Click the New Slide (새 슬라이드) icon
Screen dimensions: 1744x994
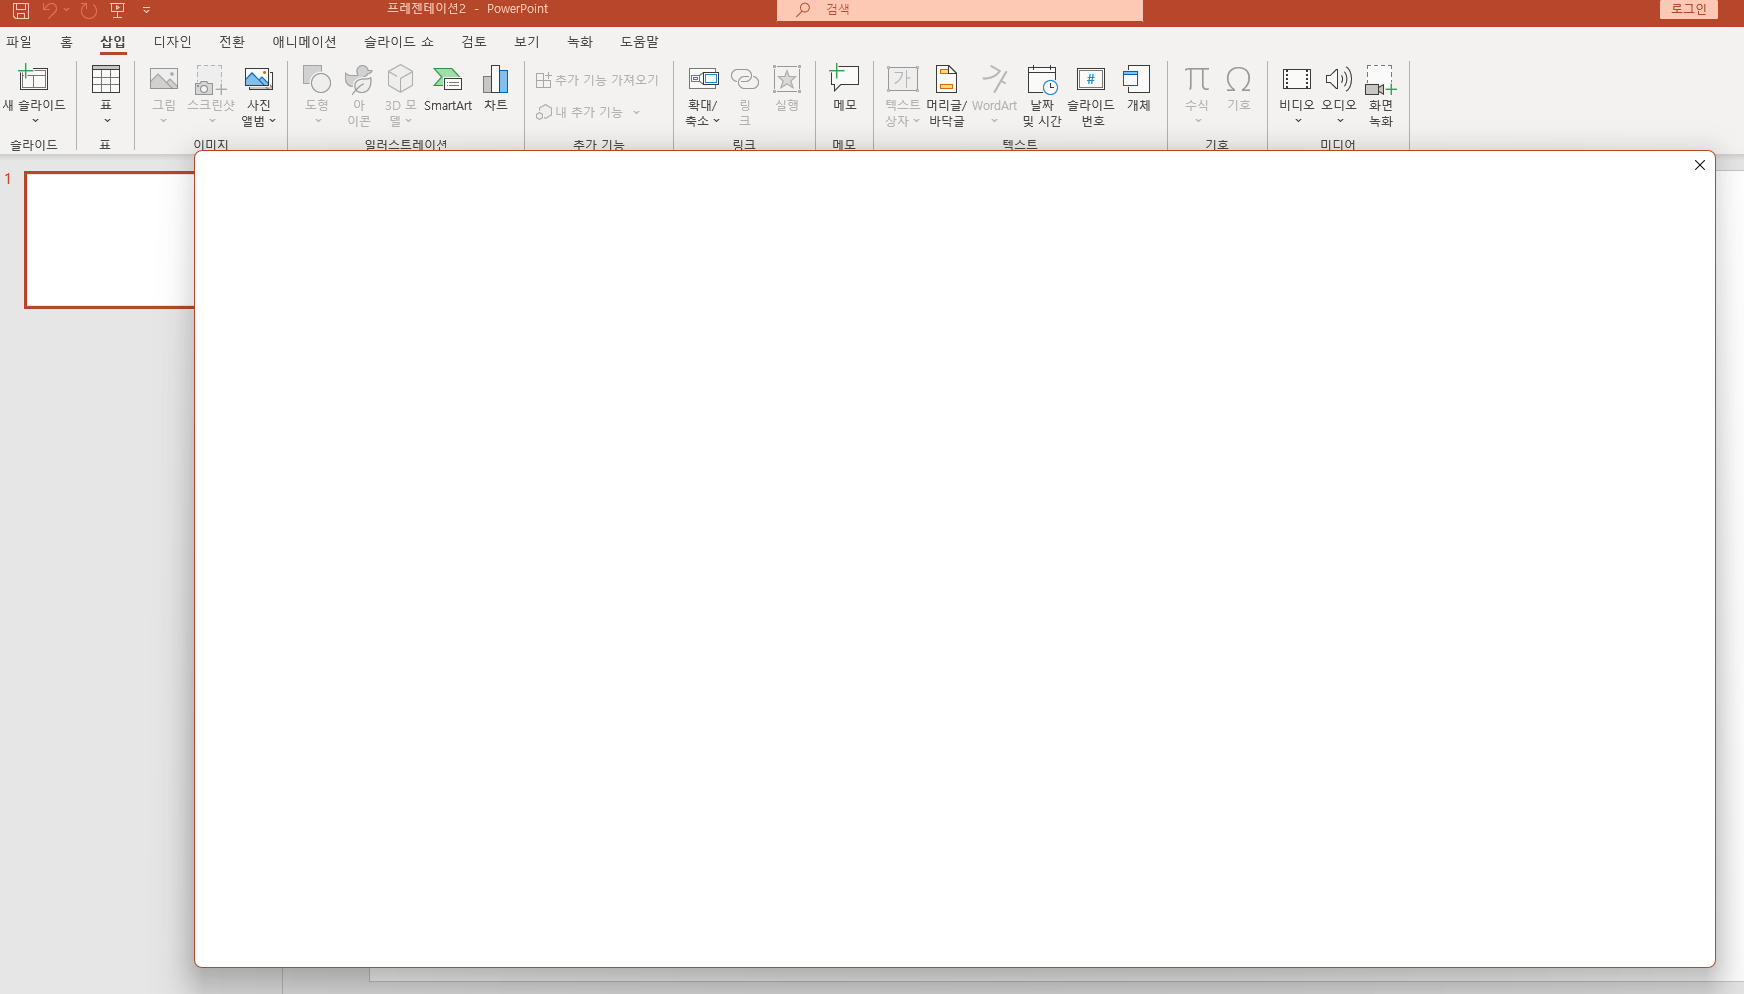coord(33,79)
